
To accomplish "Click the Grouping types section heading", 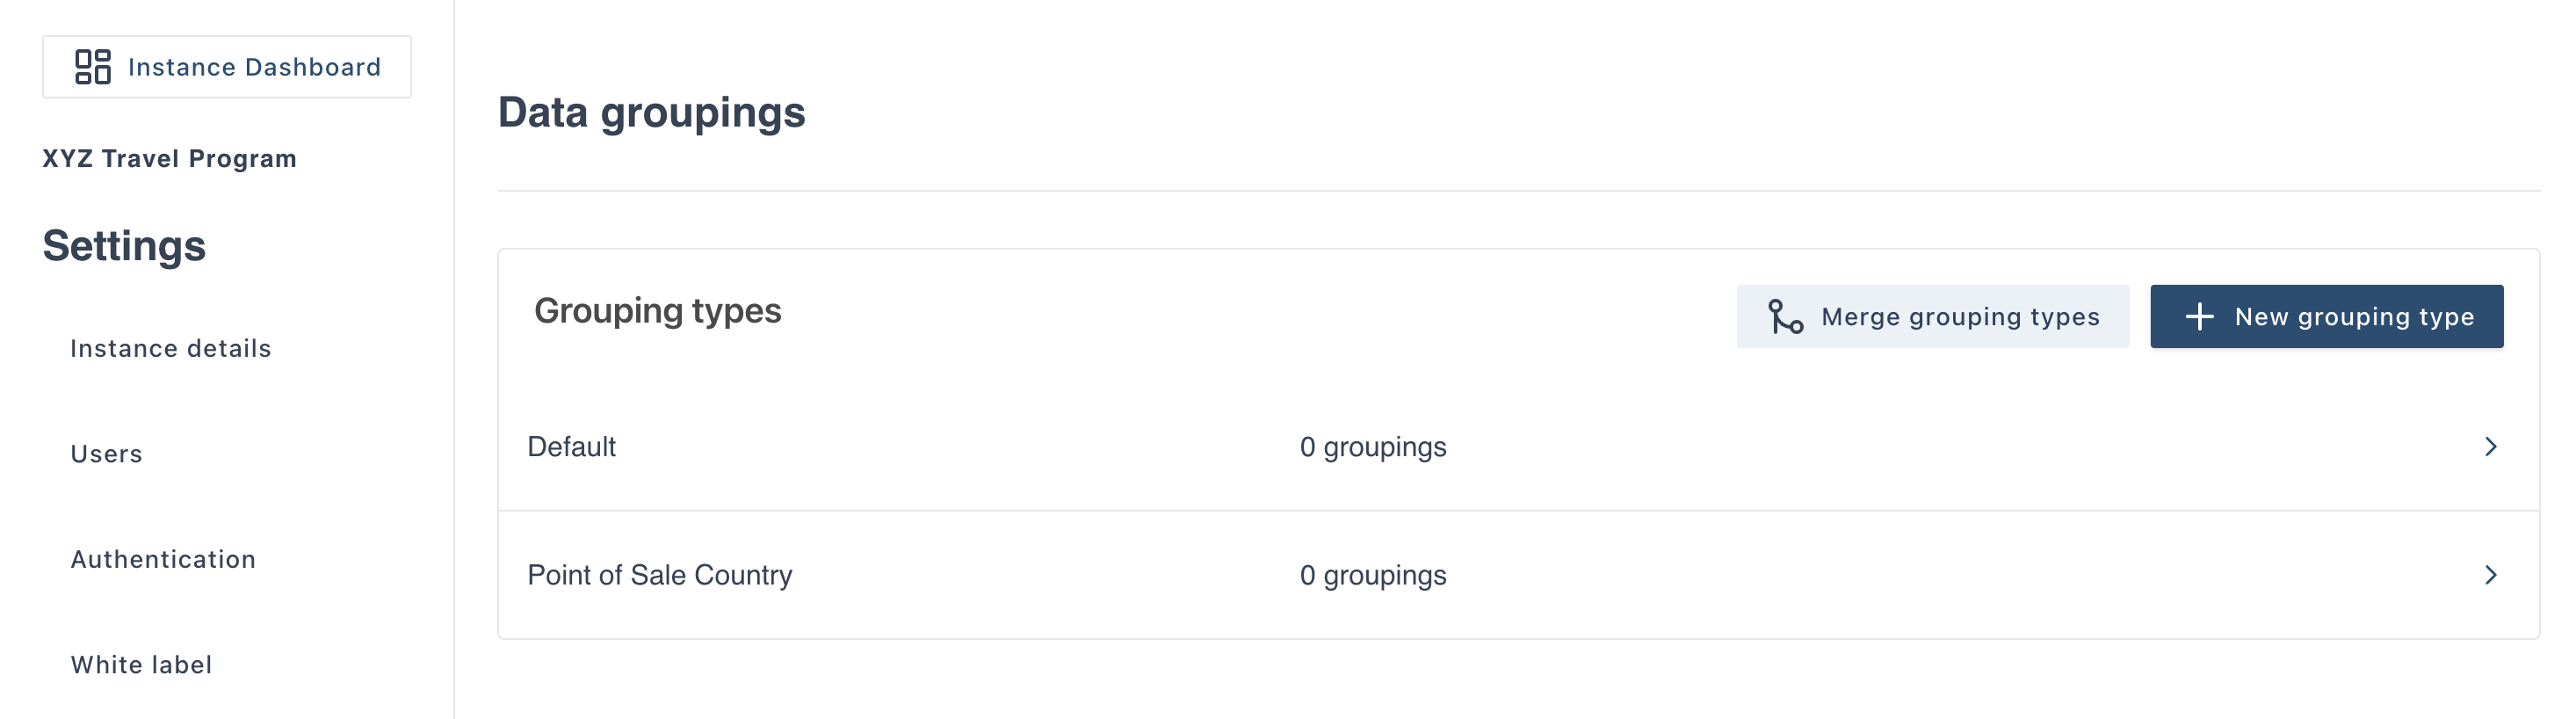I will [657, 311].
